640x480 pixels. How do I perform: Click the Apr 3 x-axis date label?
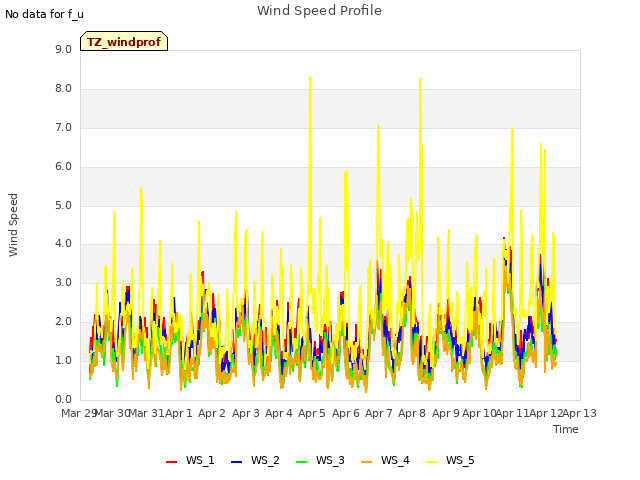click(x=246, y=413)
